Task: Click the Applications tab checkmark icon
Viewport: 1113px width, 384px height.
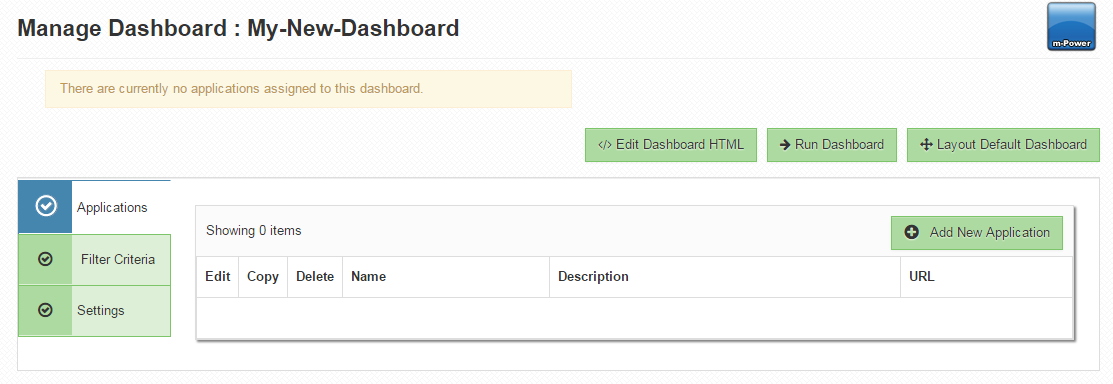Action: click(x=46, y=207)
